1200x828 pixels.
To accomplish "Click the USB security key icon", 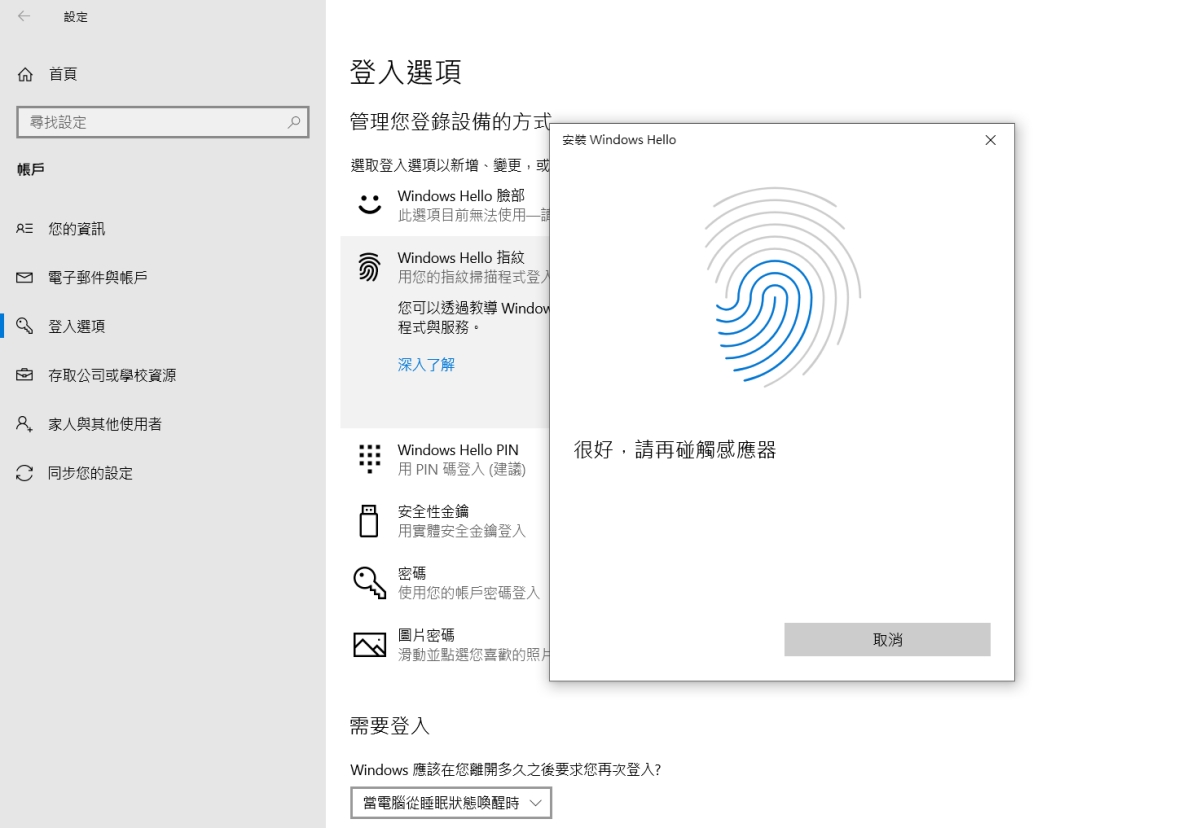I will (x=369, y=521).
